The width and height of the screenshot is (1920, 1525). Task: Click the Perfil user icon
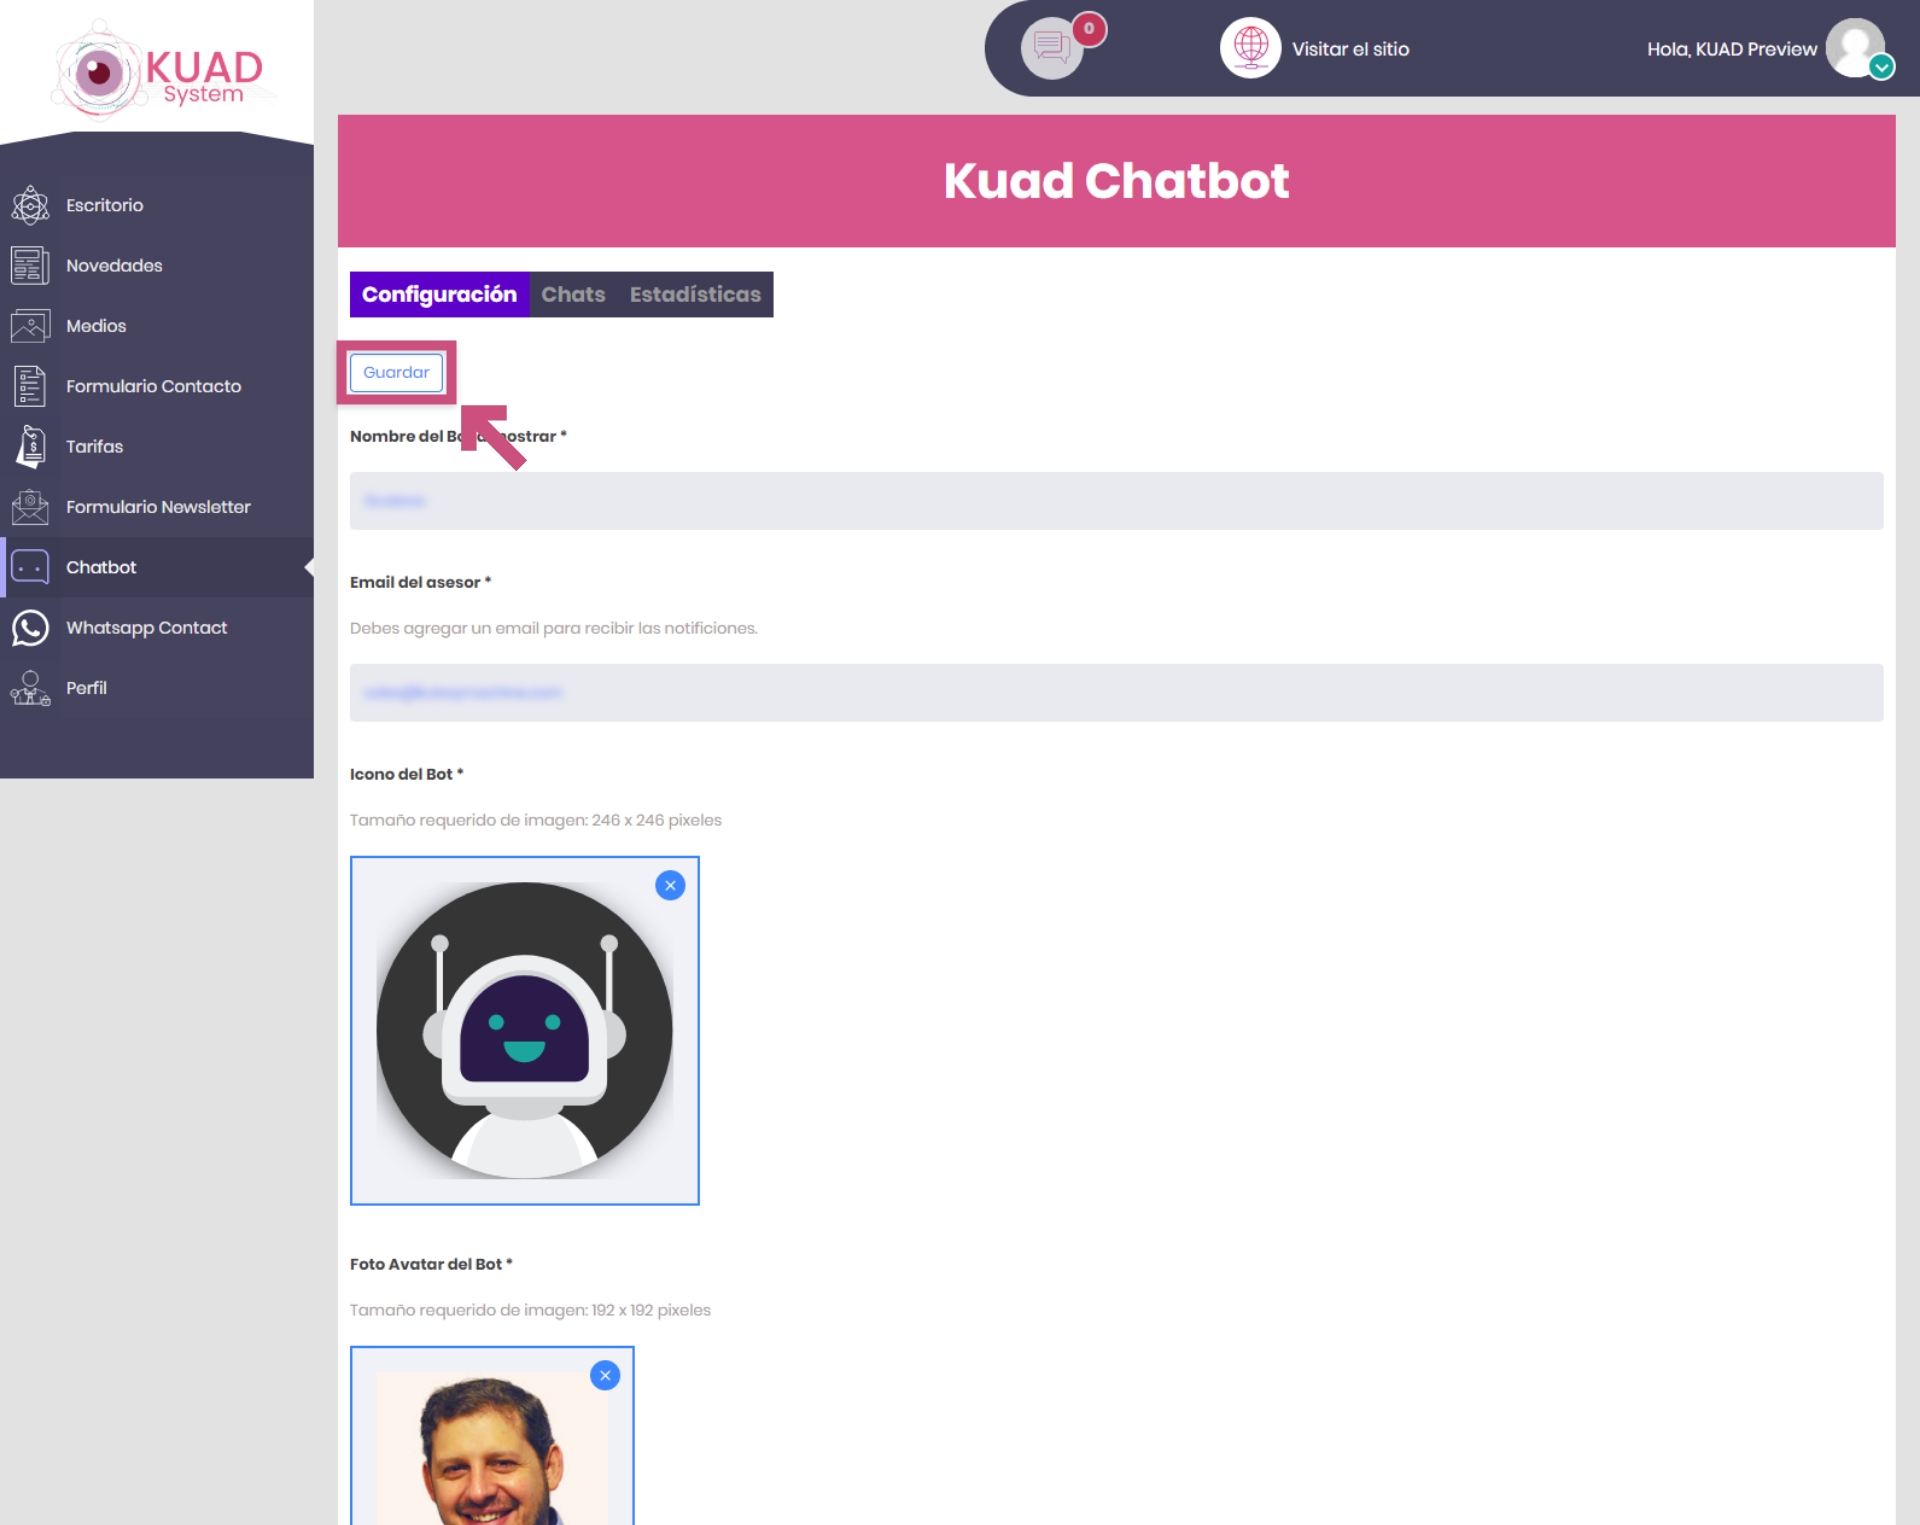[30, 688]
